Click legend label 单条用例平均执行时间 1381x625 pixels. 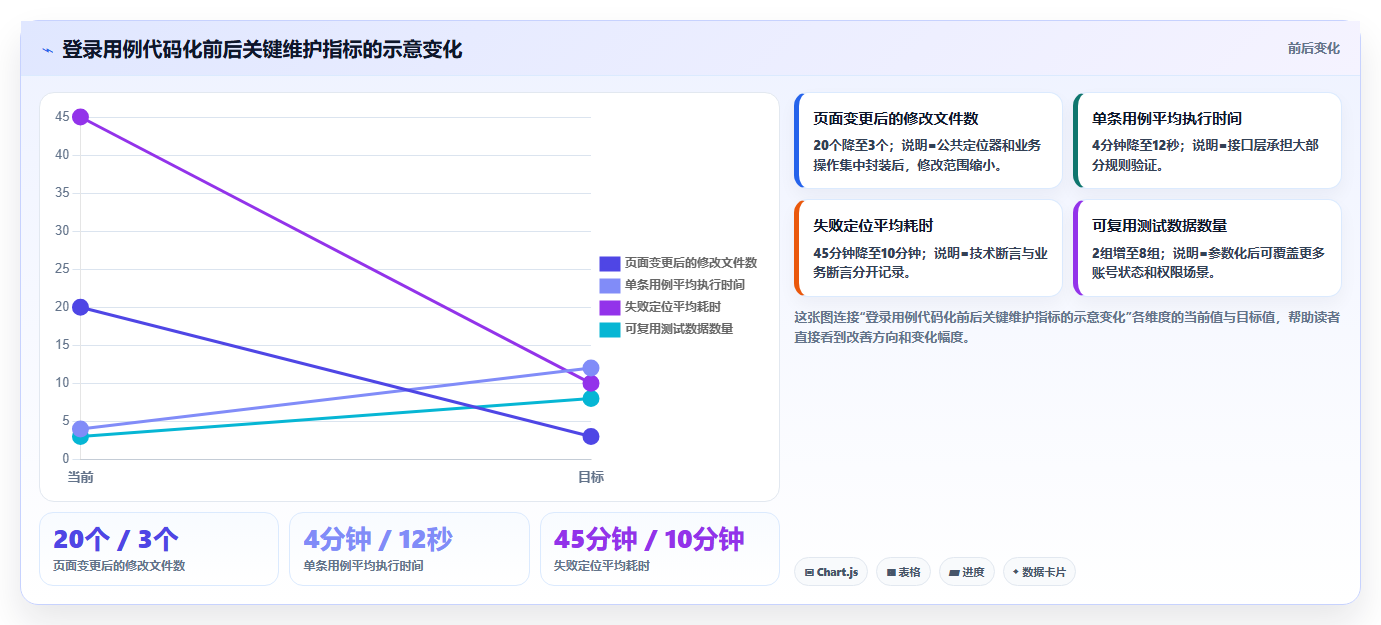pyautogui.click(x=685, y=285)
